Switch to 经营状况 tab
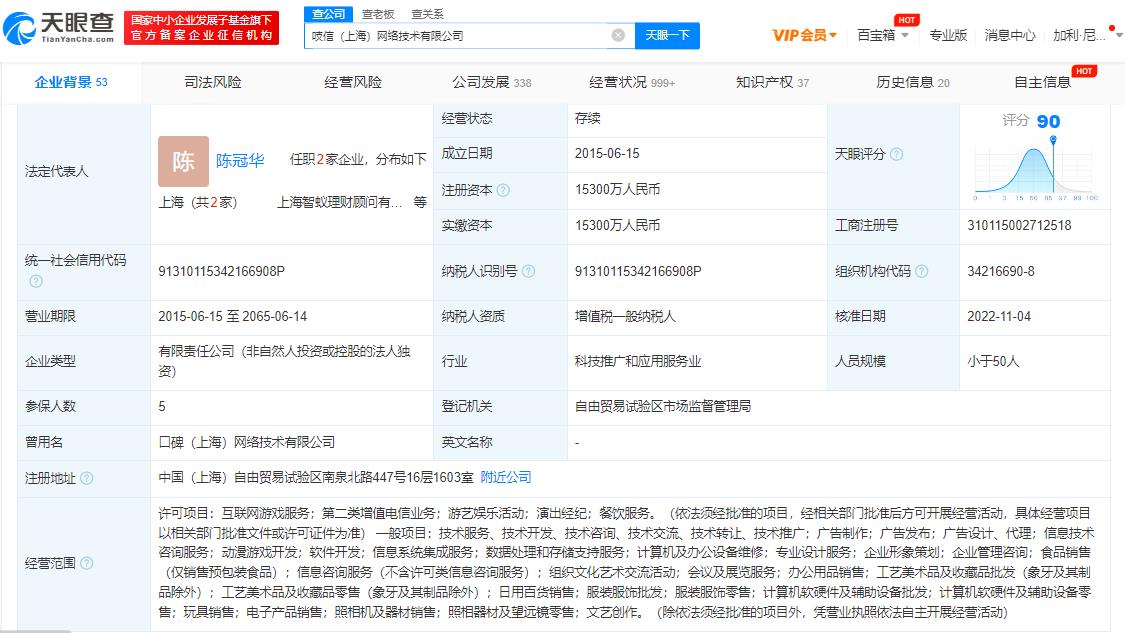Image resolution: width=1125 pixels, height=633 pixels. [x=631, y=83]
